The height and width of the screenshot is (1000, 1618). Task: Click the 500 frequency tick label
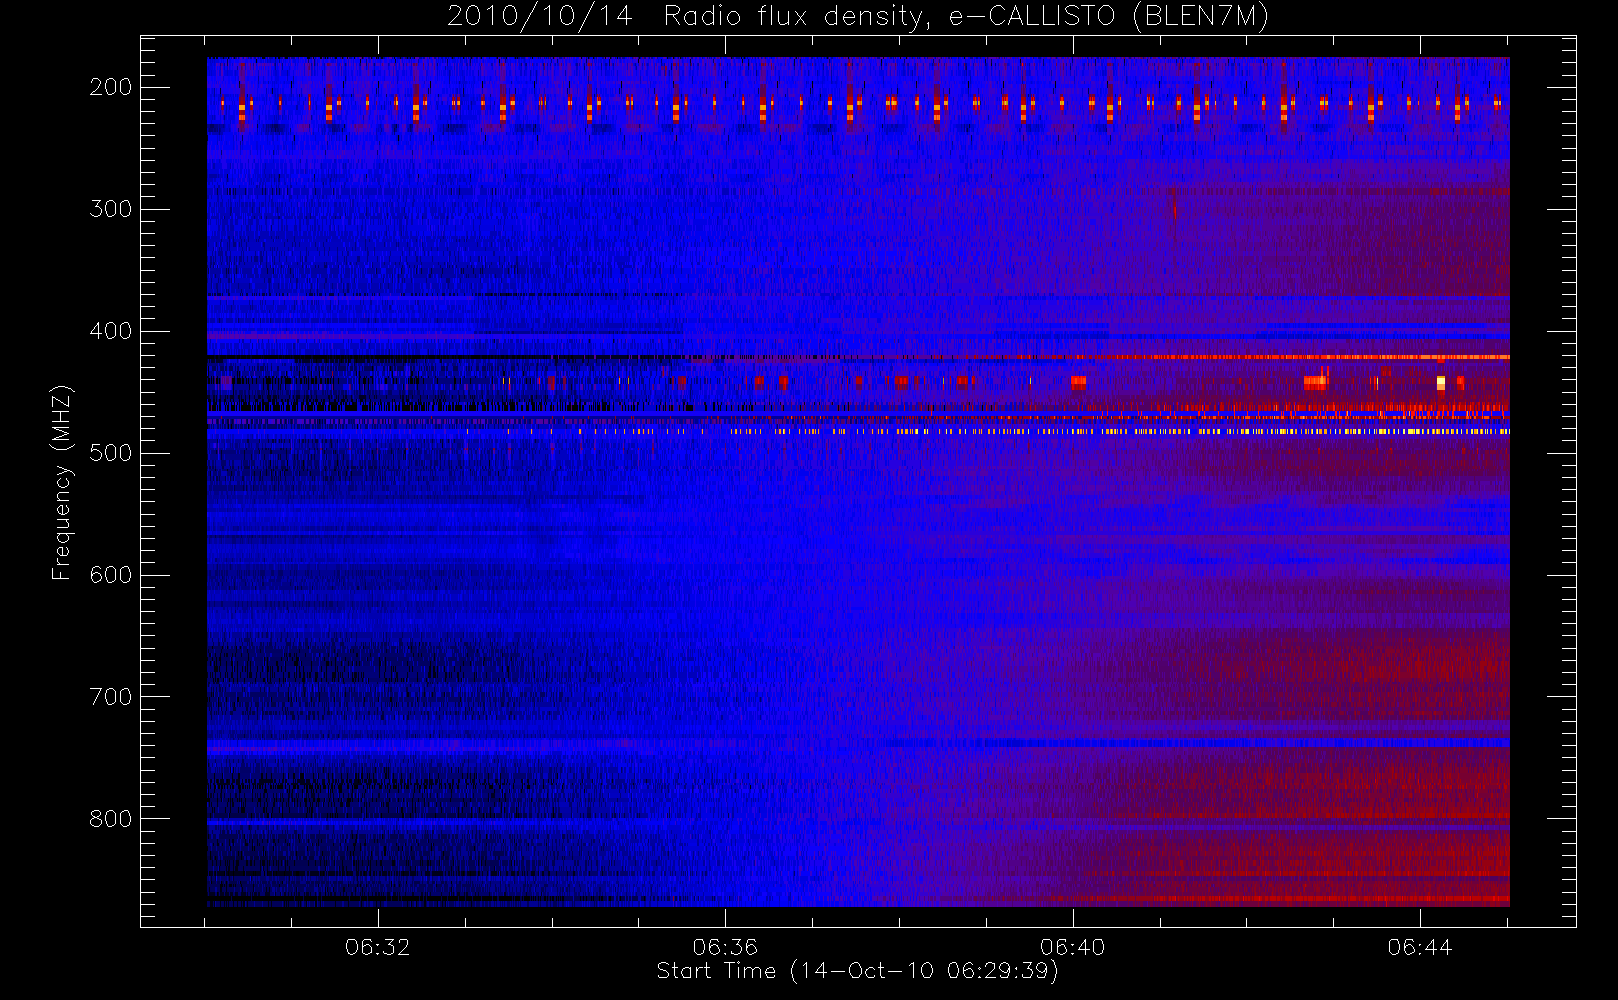110,453
